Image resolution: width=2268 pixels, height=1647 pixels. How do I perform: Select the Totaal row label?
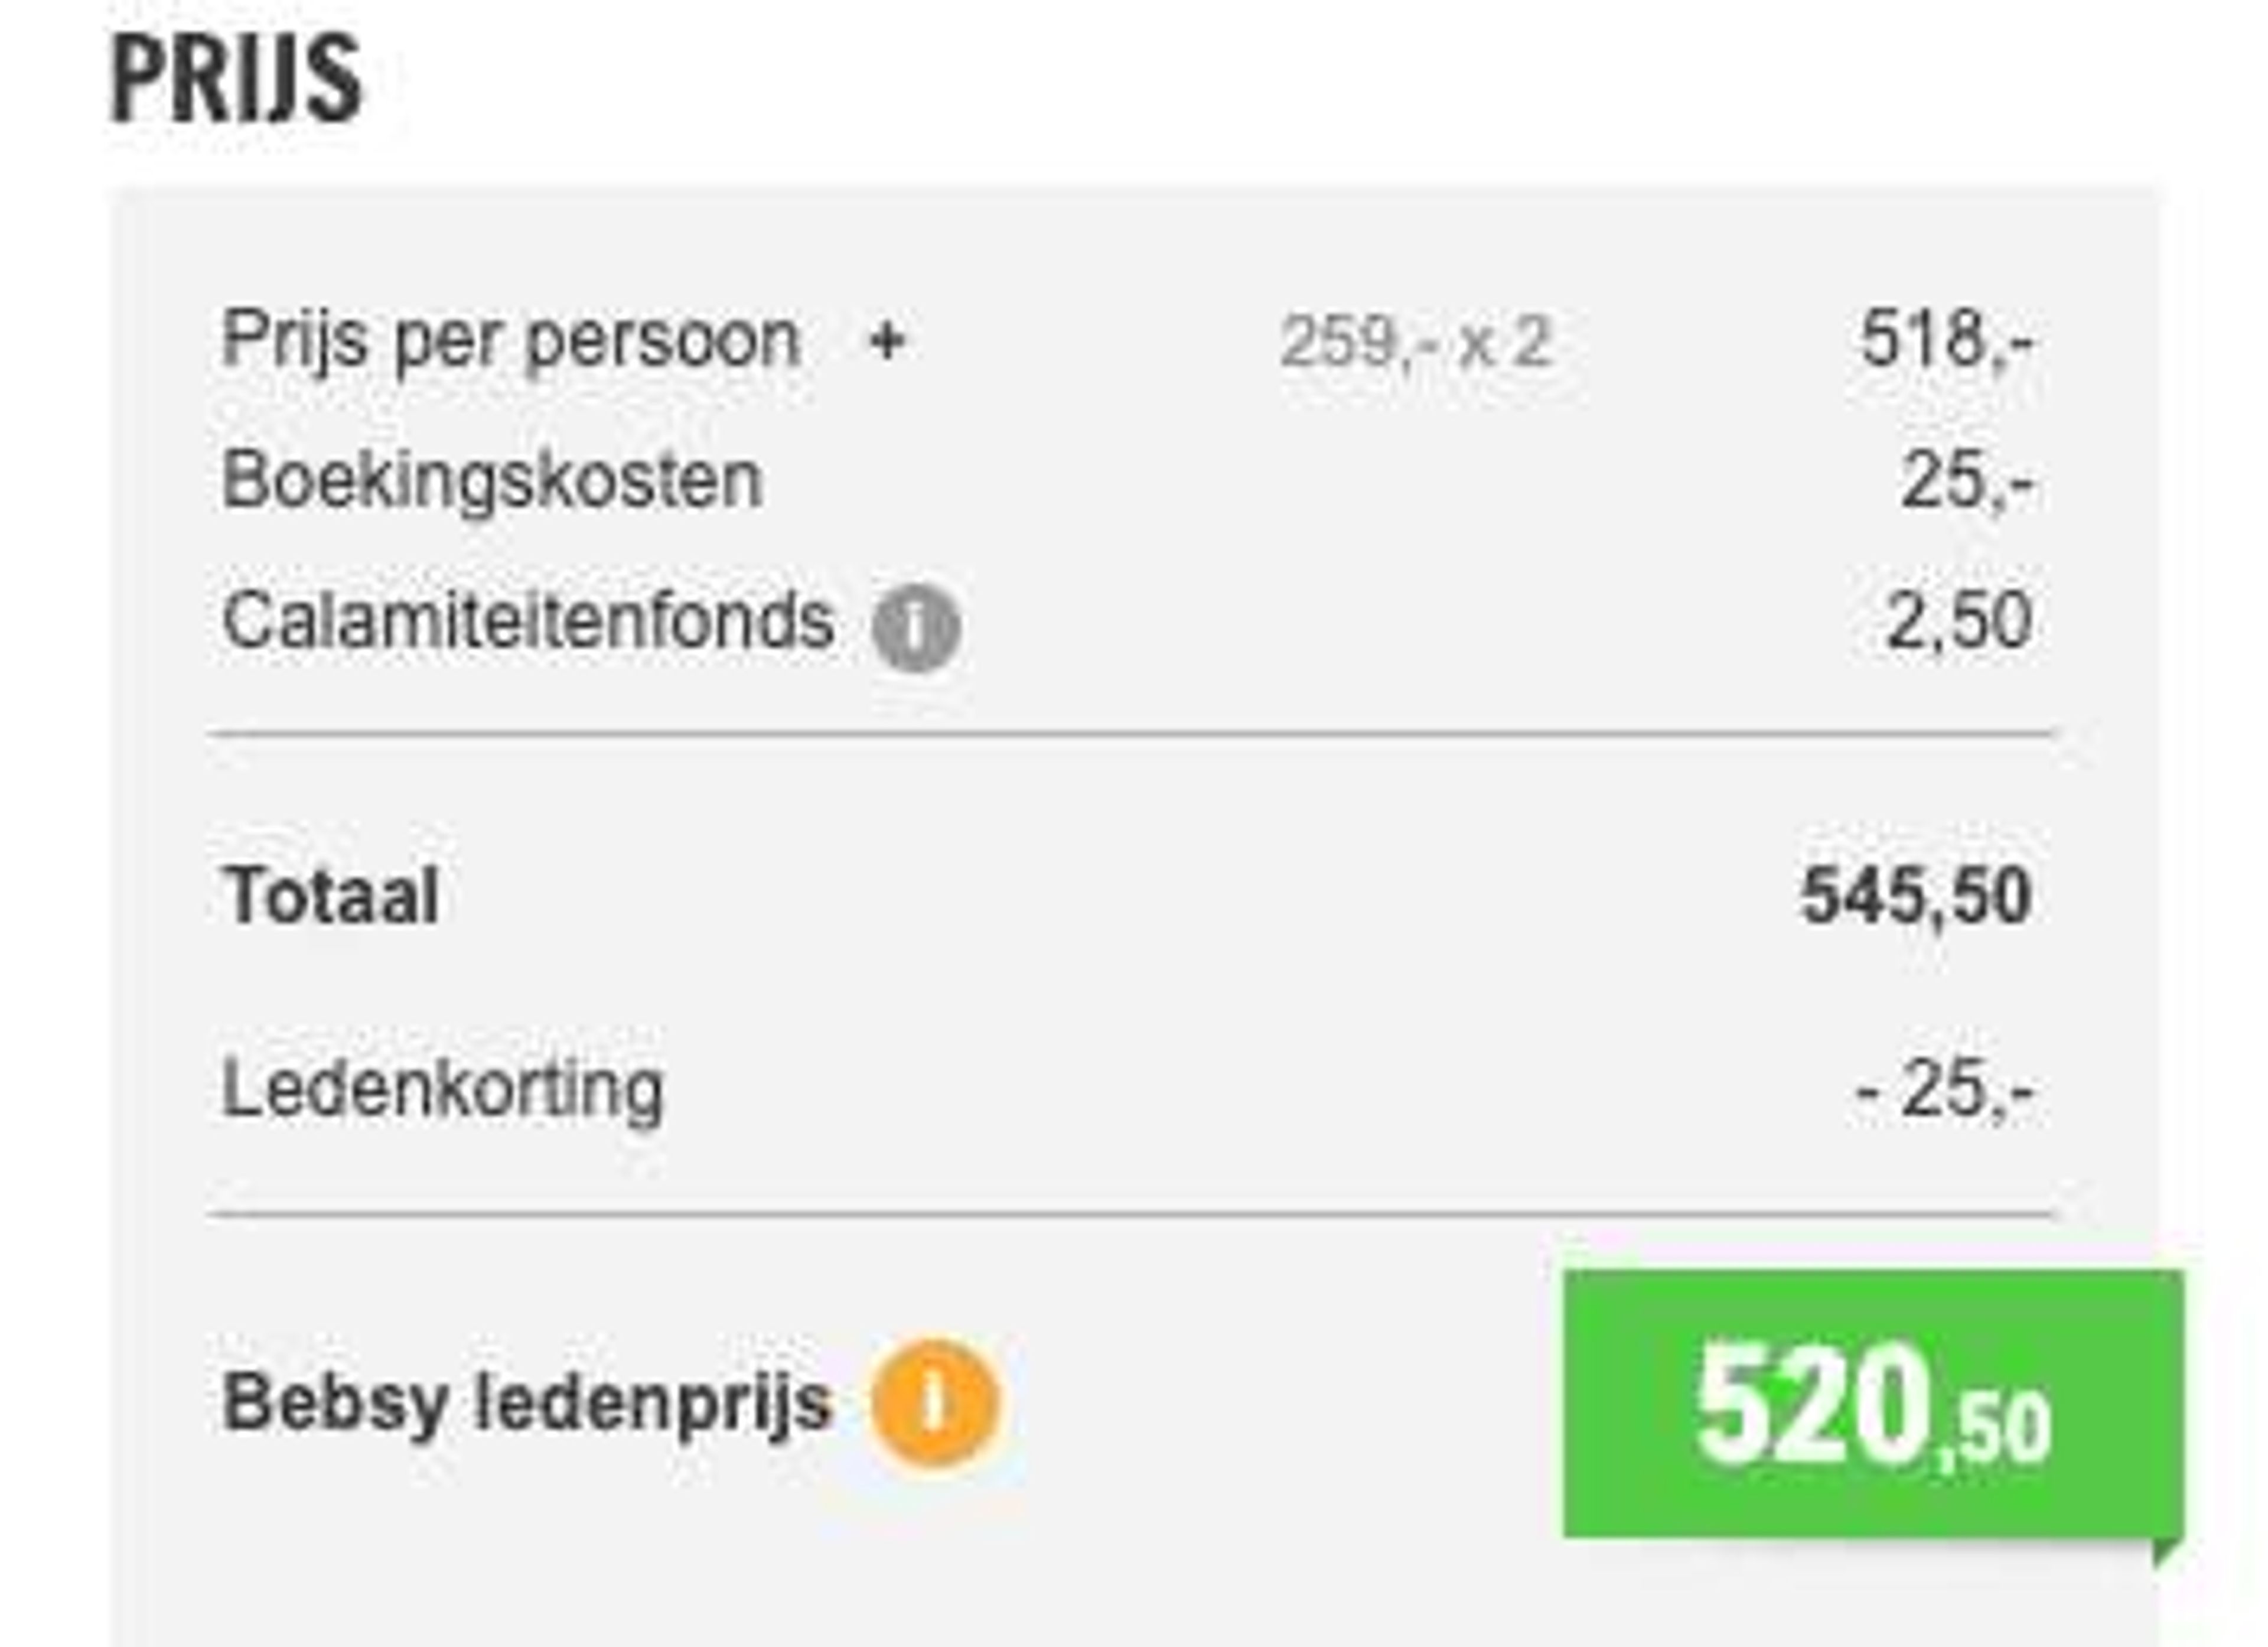(x=331, y=895)
